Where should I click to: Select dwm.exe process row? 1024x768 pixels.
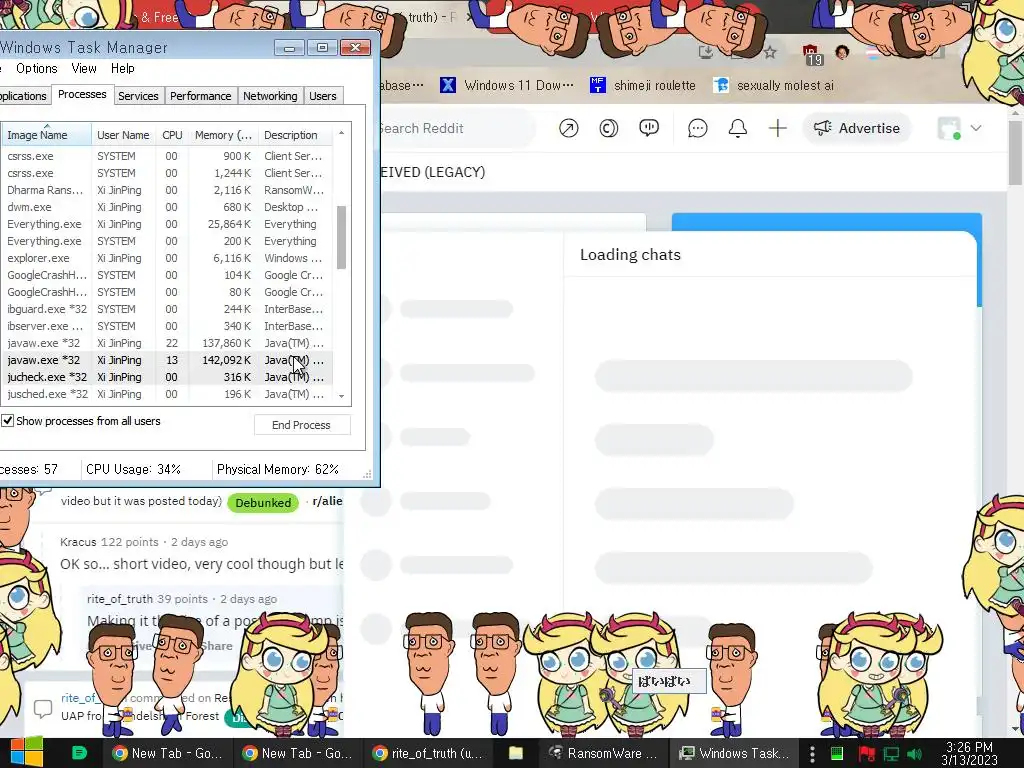click(167, 207)
